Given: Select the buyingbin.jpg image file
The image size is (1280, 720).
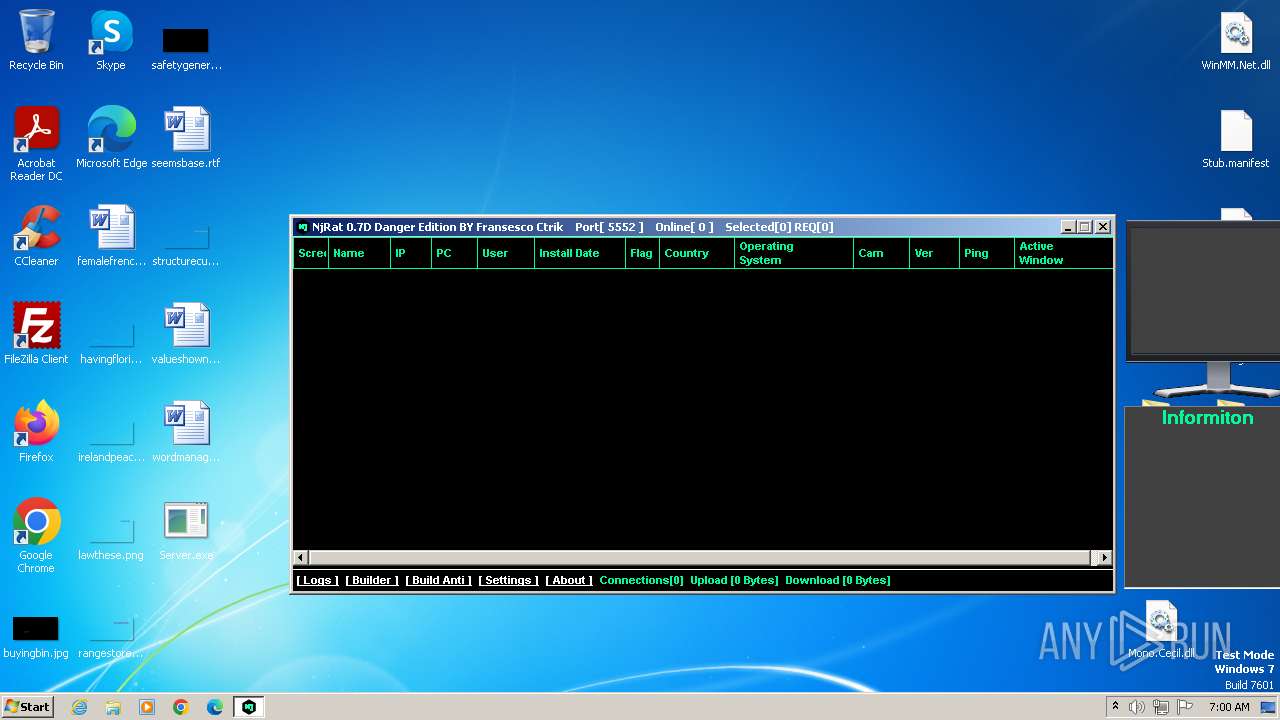Looking at the screenshot, I should pyautogui.click(x=36, y=637).
